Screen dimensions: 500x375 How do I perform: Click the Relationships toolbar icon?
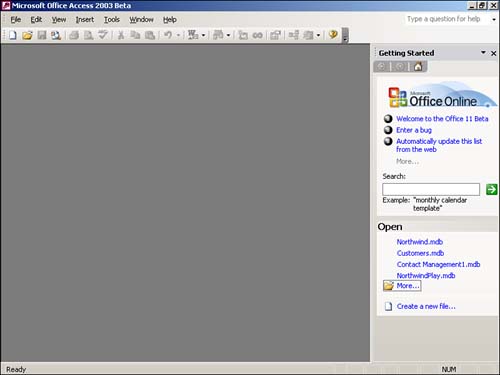pyautogui.click(x=294, y=35)
